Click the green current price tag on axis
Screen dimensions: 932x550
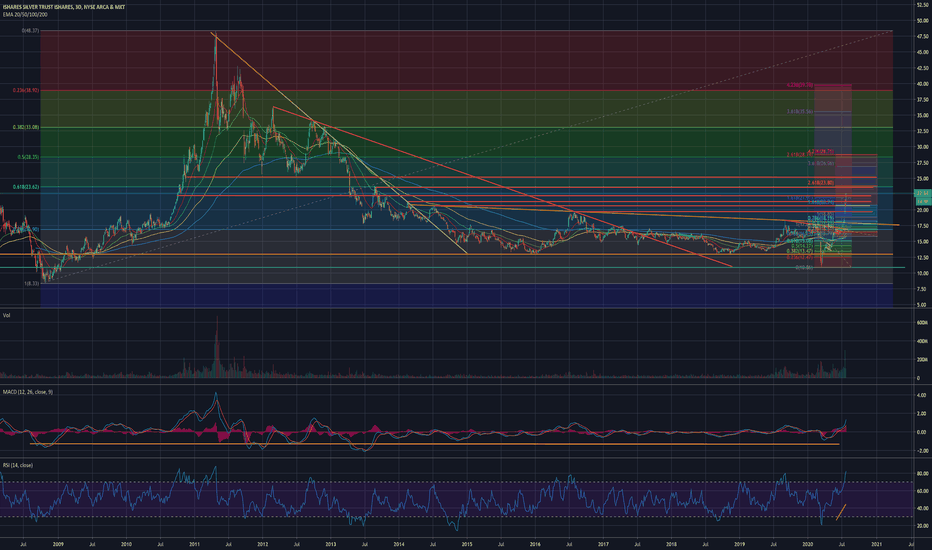coord(922,193)
